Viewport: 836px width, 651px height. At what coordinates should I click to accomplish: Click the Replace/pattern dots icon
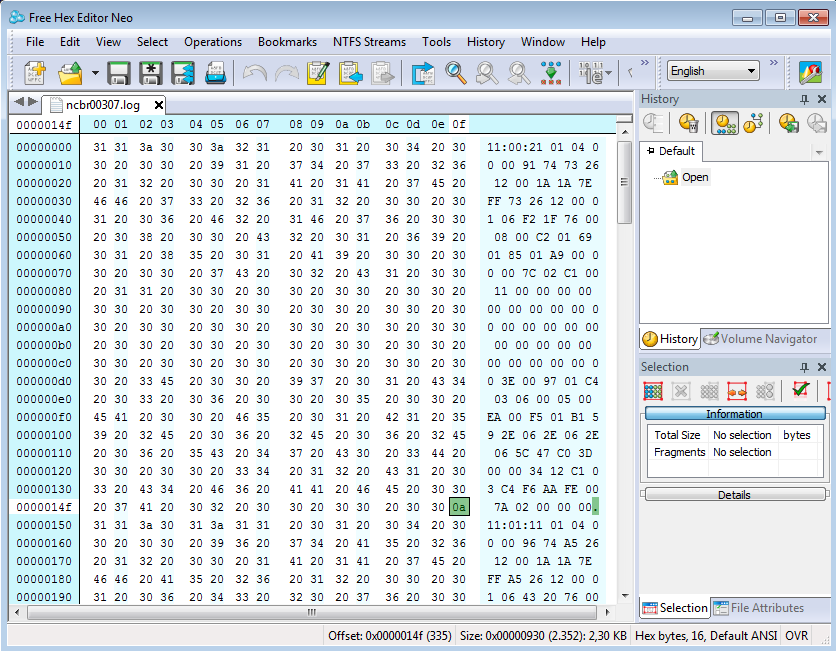click(551, 73)
